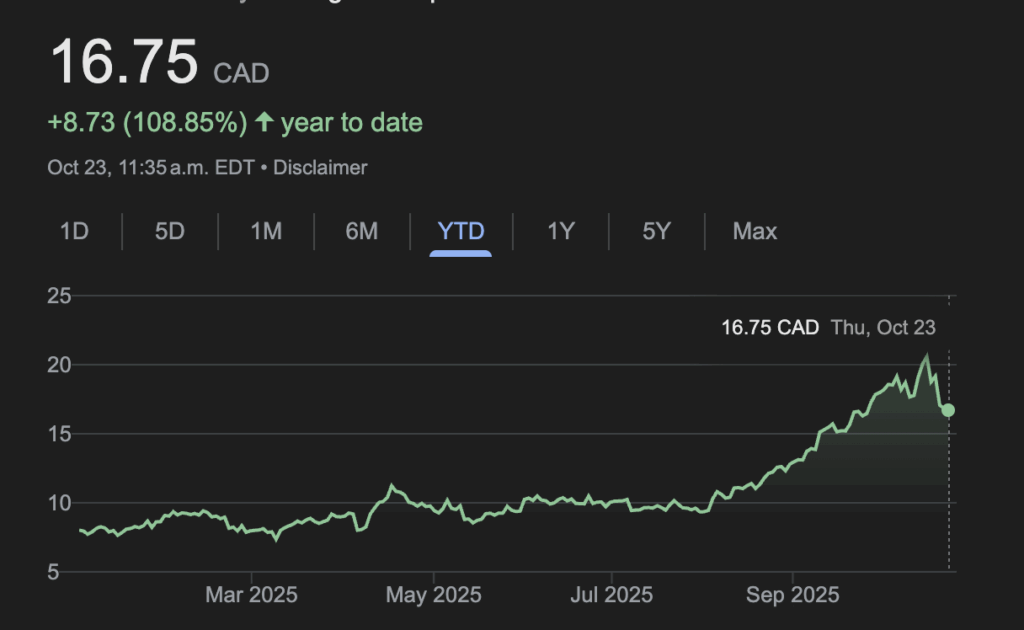Click the Sep 2025 x-axis label

pos(795,596)
